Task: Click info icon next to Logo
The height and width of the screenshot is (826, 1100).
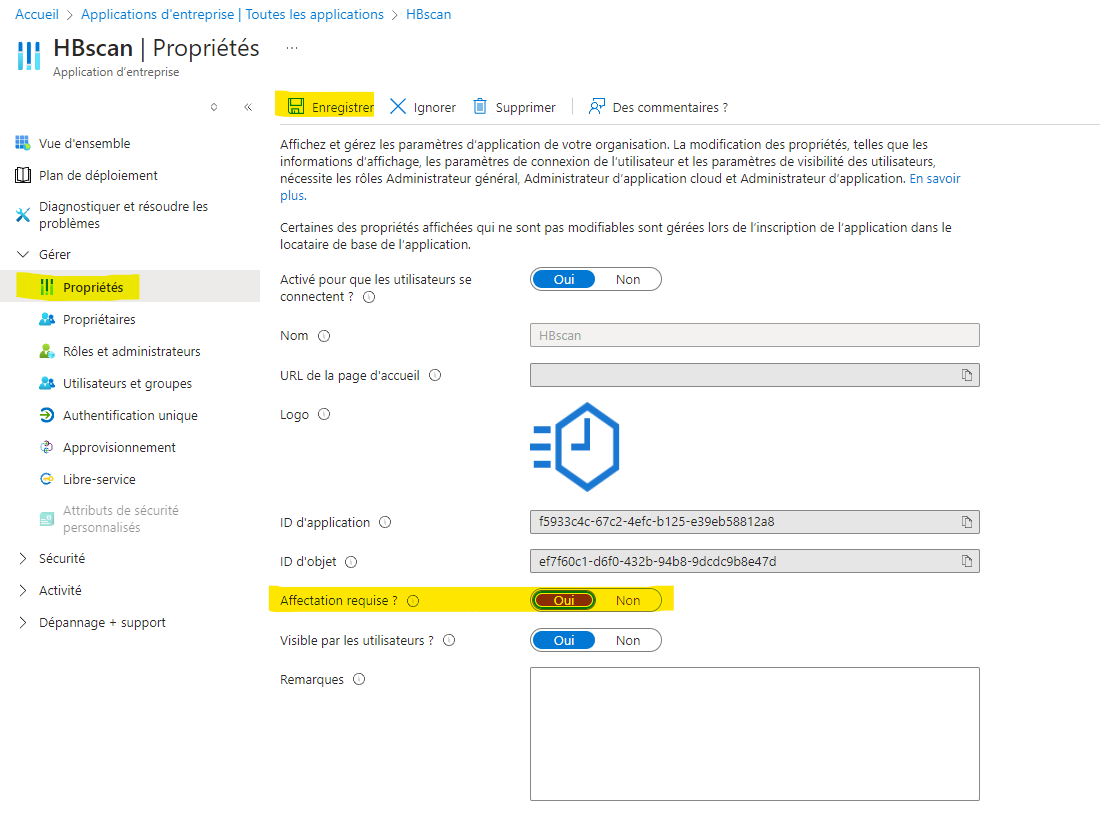Action: pos(323,414)
